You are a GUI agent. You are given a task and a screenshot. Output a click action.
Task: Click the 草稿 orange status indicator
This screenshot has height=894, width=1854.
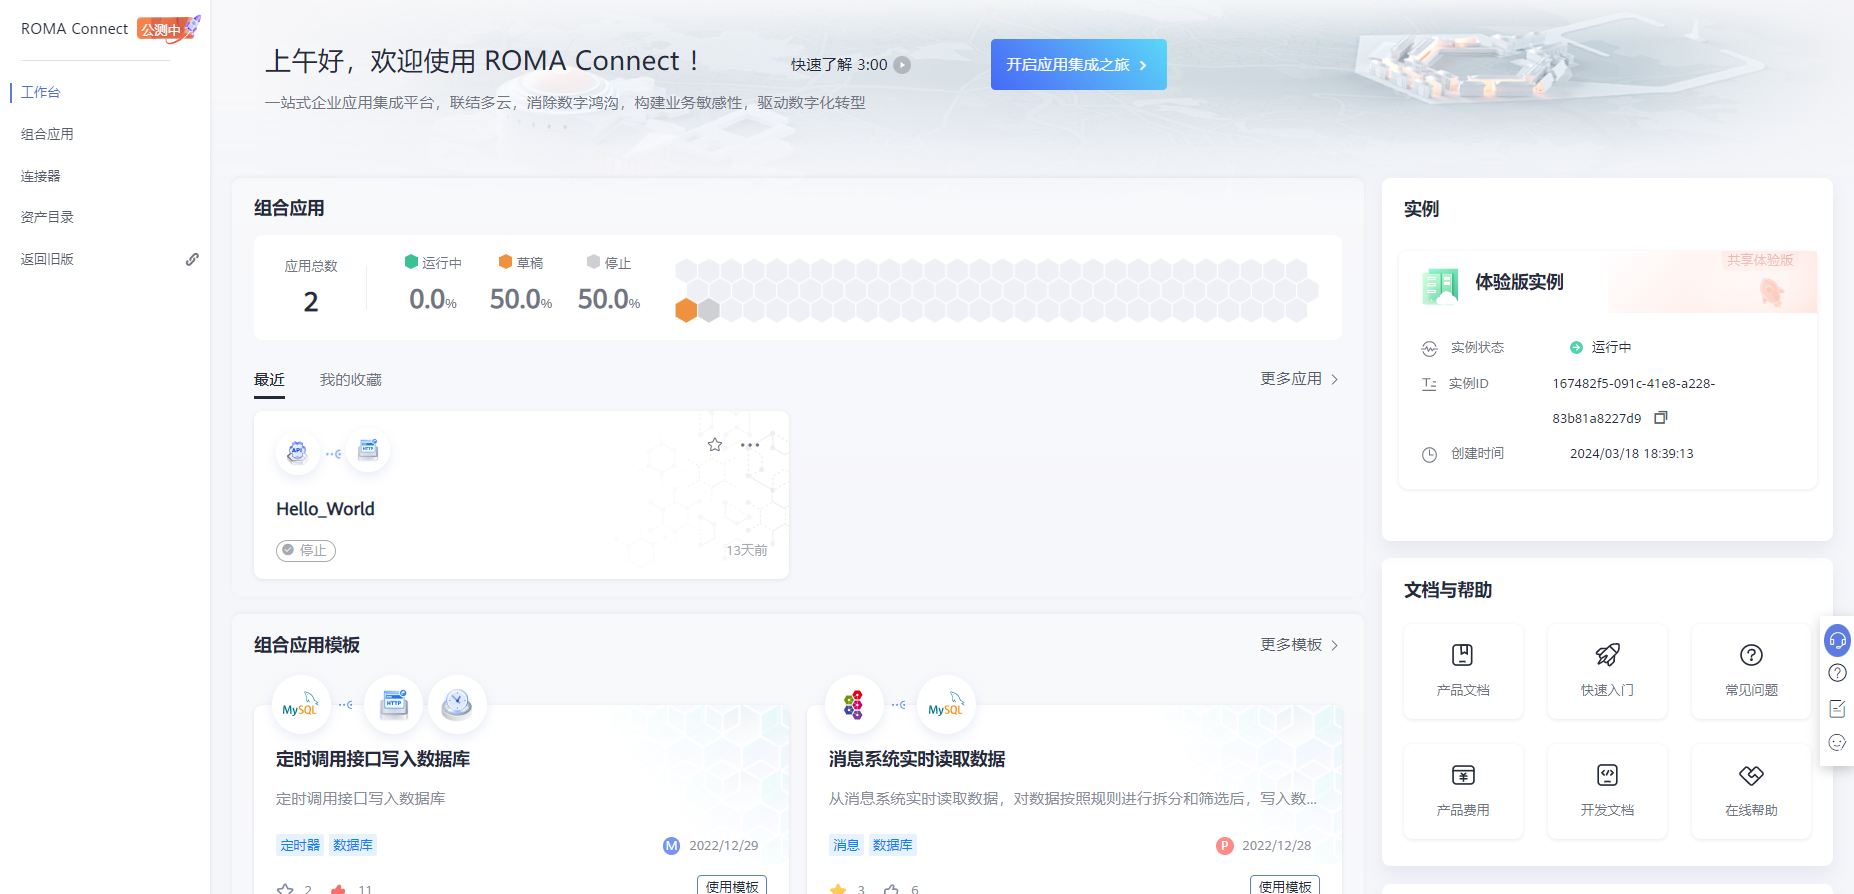tap(521, 263)
